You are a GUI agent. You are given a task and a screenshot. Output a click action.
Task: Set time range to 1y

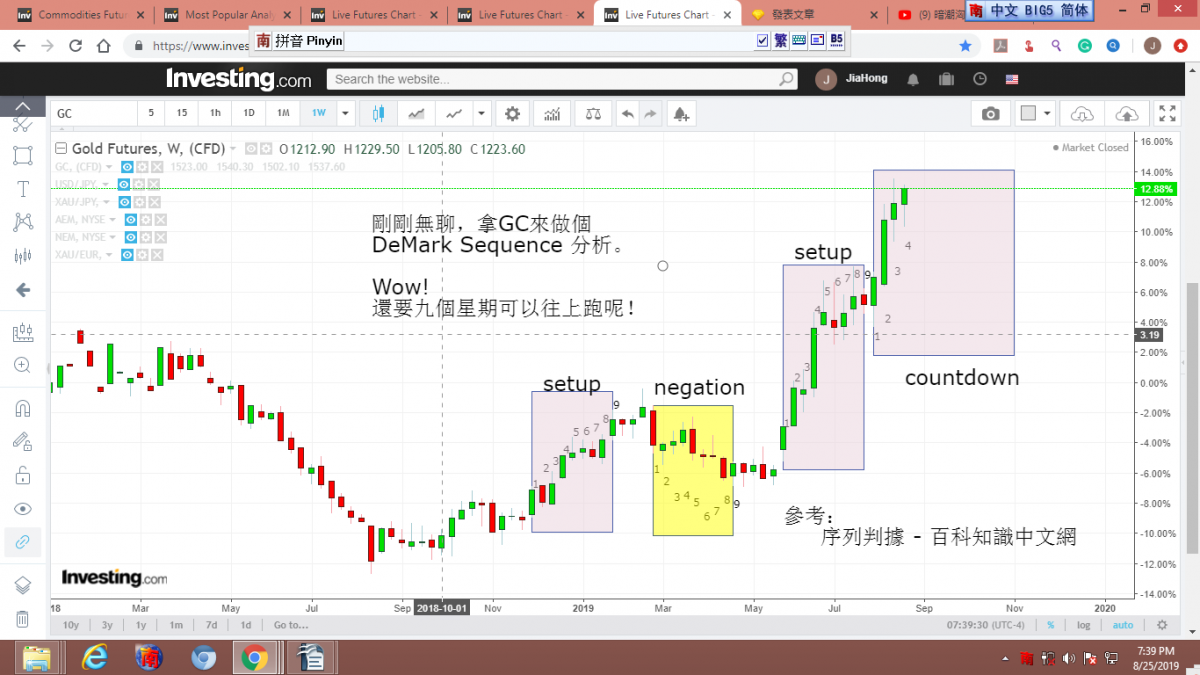pos(141,625)
